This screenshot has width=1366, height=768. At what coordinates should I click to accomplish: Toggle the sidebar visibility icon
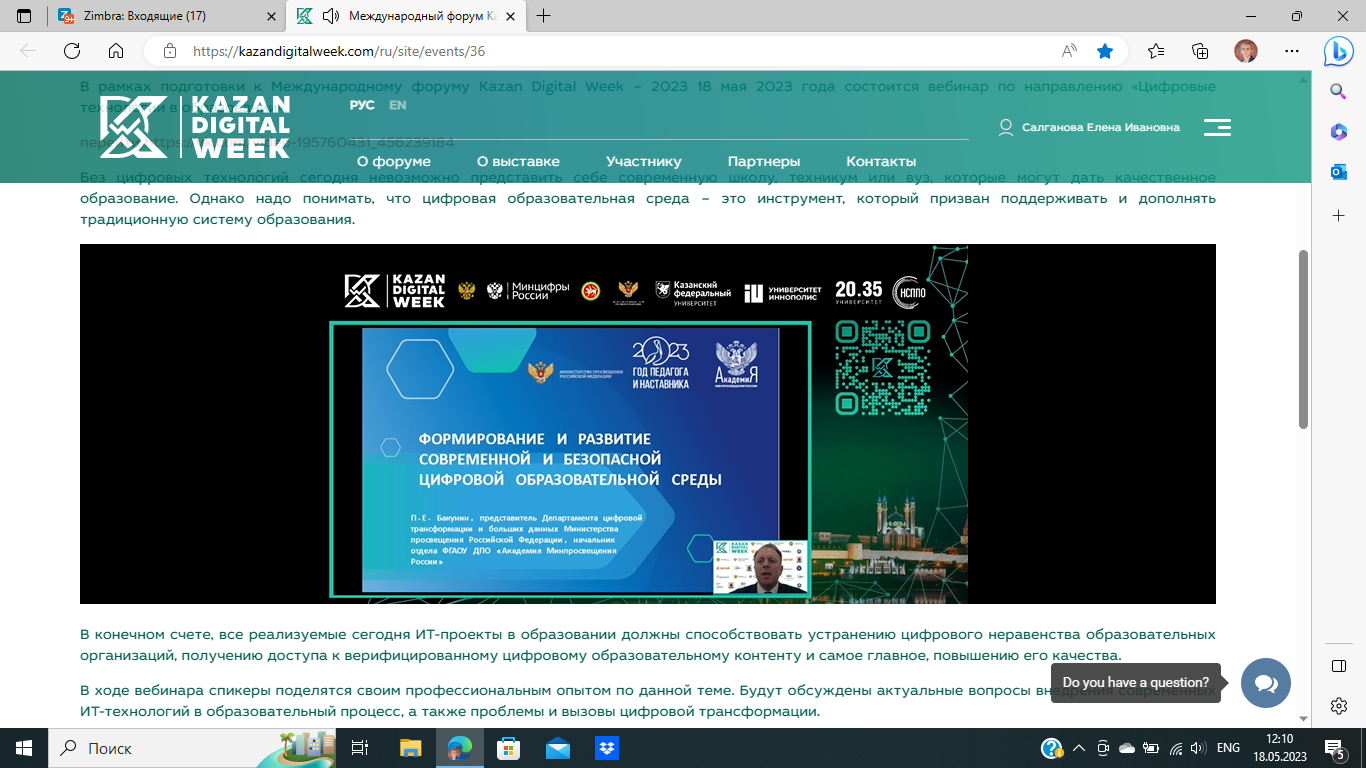coord(1339,666)
